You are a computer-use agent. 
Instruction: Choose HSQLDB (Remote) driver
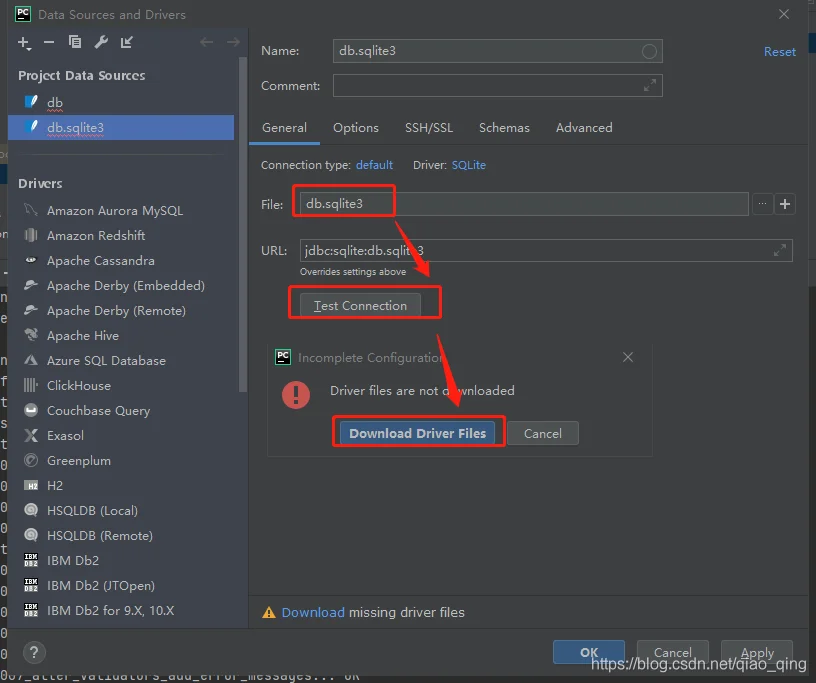[x=123, y=535]
